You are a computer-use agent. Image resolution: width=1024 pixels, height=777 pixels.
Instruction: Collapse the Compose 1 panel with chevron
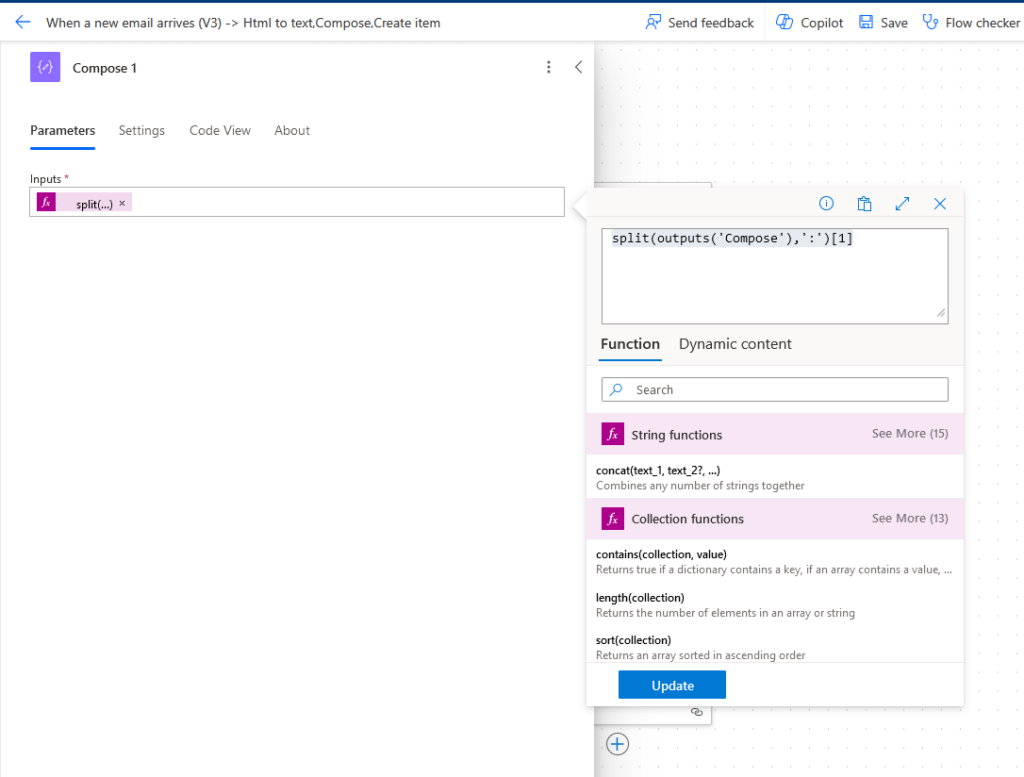click(579, 67)
